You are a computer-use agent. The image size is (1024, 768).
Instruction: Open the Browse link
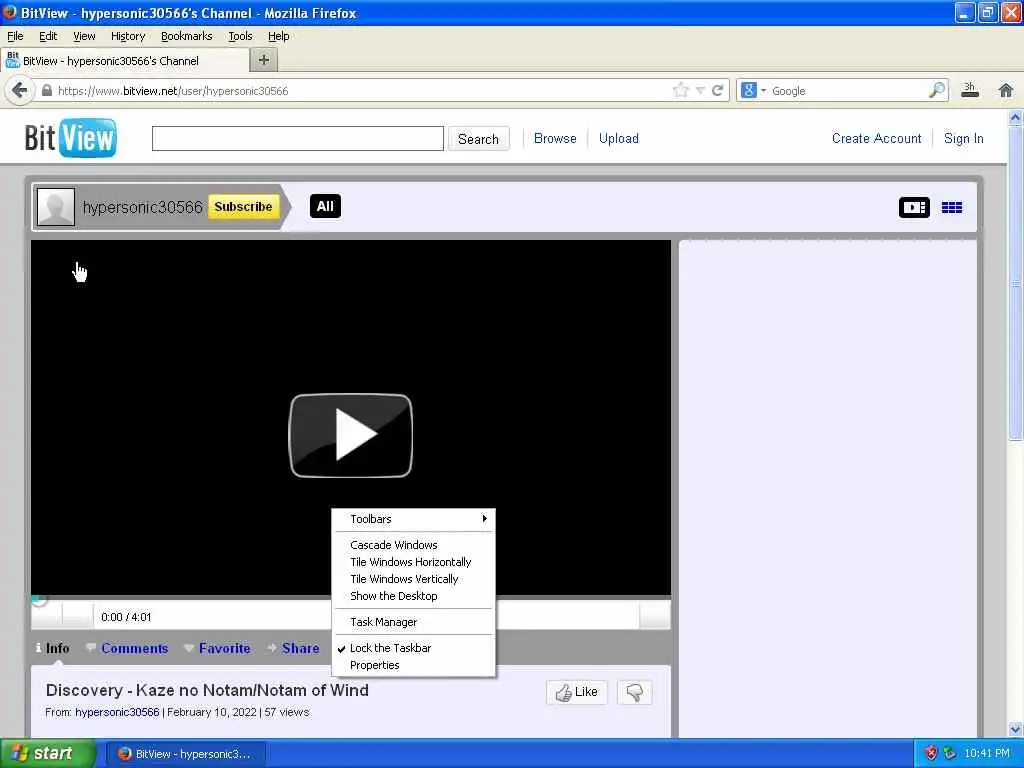pyautogui.click(x=555, y=138)
